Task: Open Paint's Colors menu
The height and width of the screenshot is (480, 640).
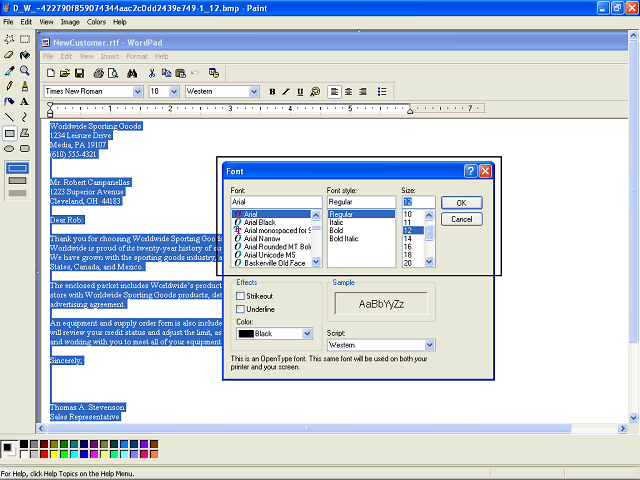Action: (96, 22)
